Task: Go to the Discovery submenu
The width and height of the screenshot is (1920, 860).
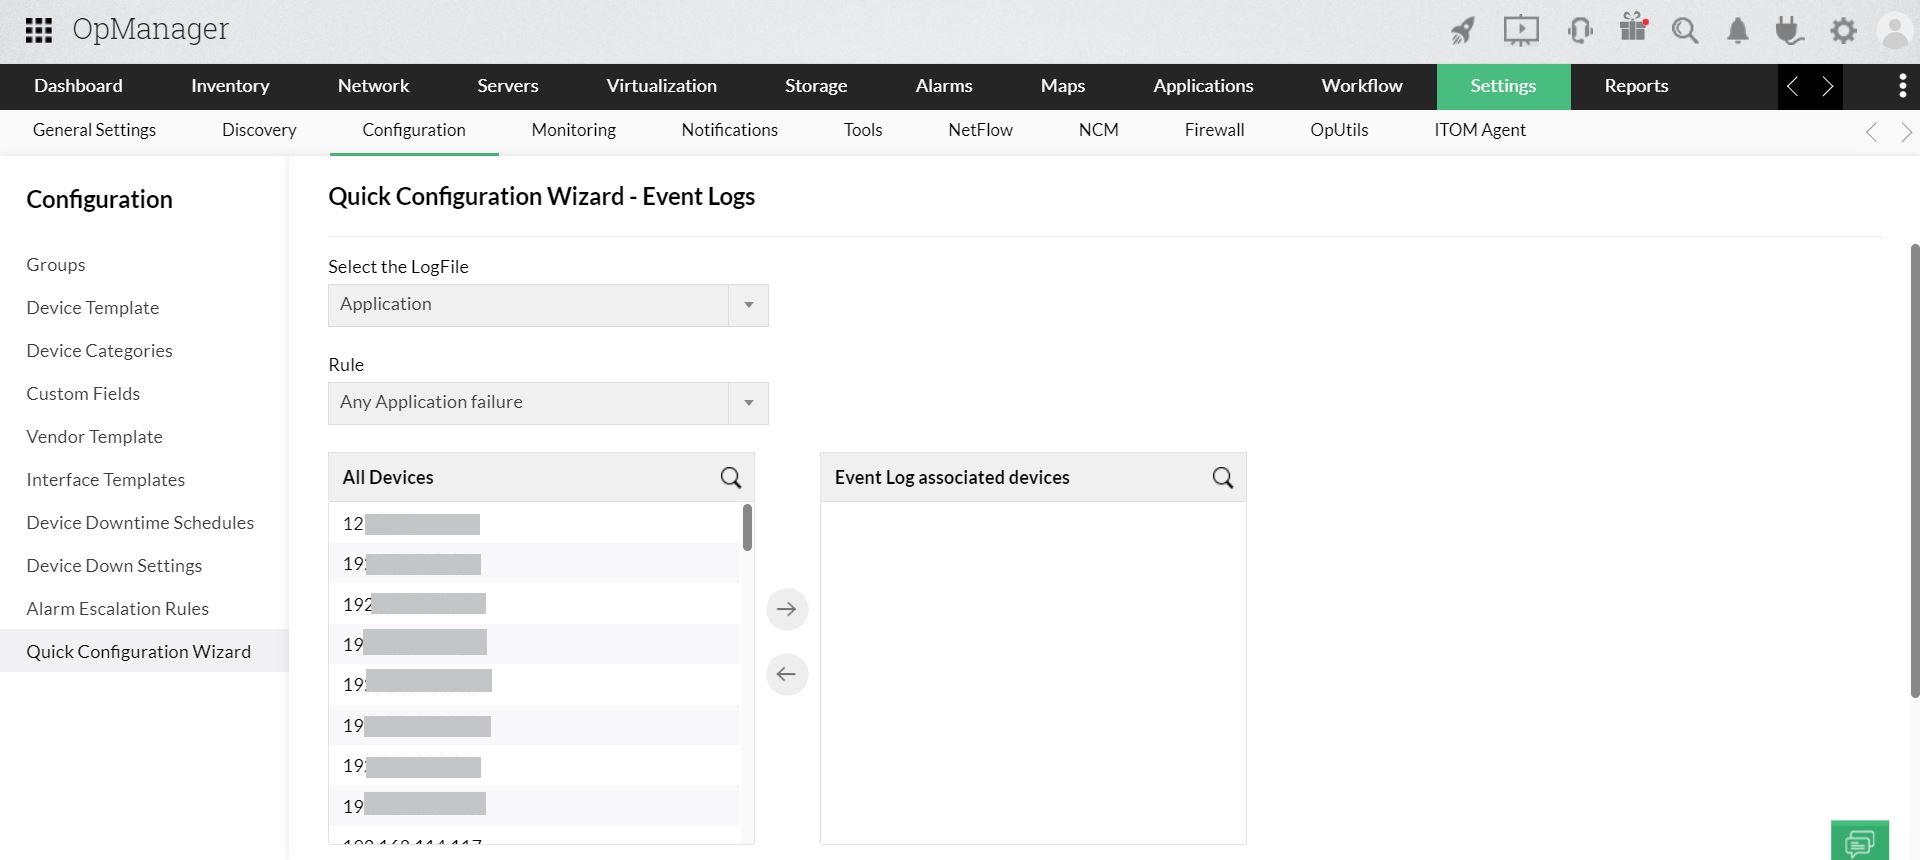Action: [x=259, y=130]
